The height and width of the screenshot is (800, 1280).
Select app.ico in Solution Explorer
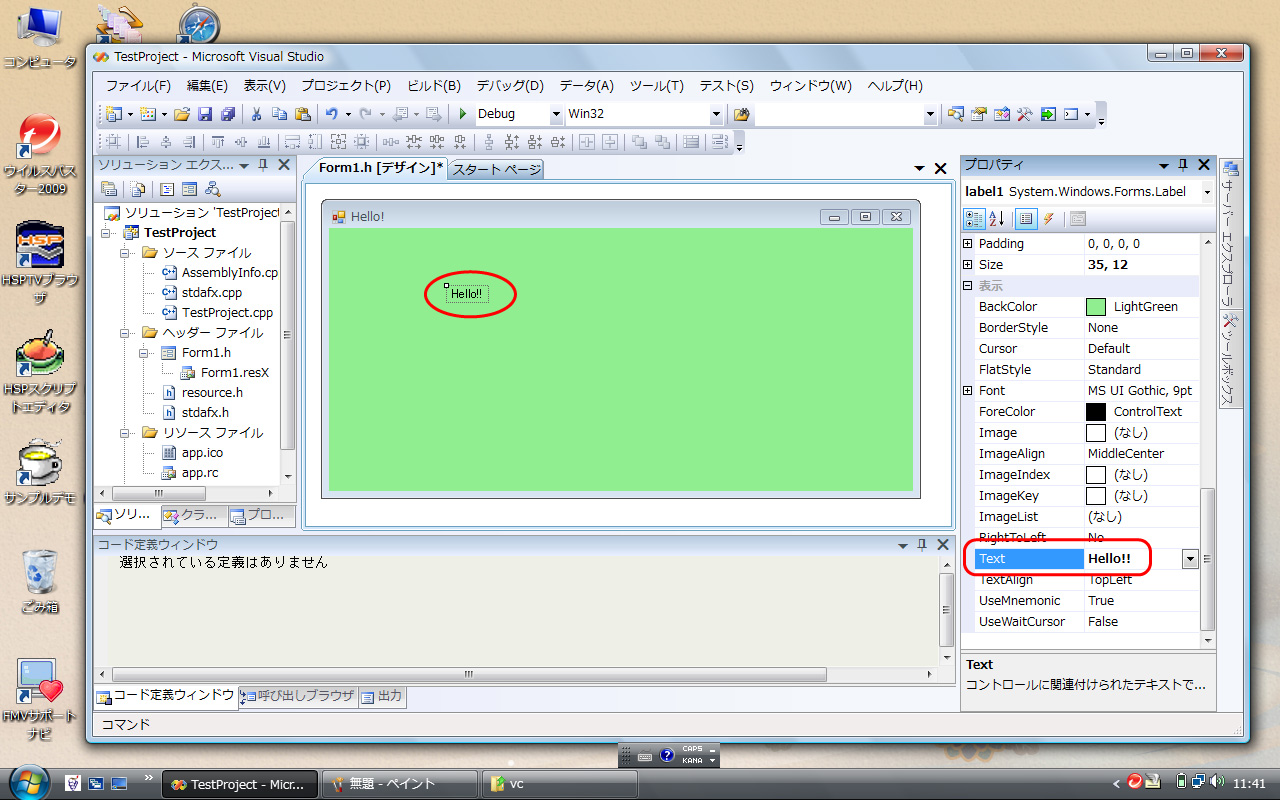point(202,453)
